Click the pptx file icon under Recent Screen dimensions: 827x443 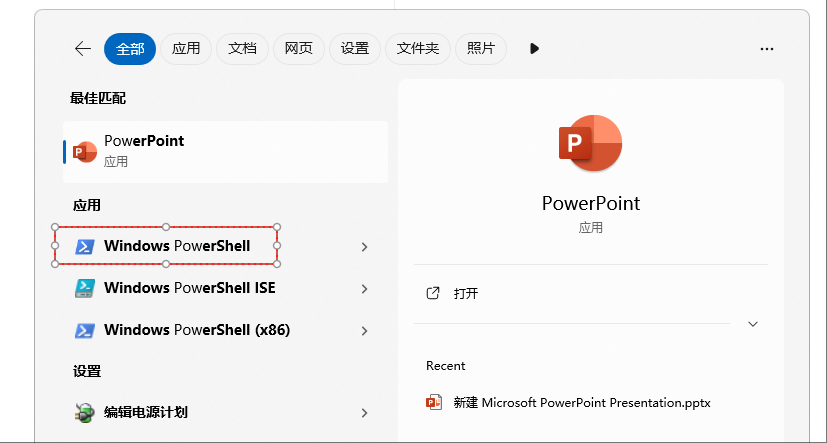pyautogui.click(x=434, y=402)
